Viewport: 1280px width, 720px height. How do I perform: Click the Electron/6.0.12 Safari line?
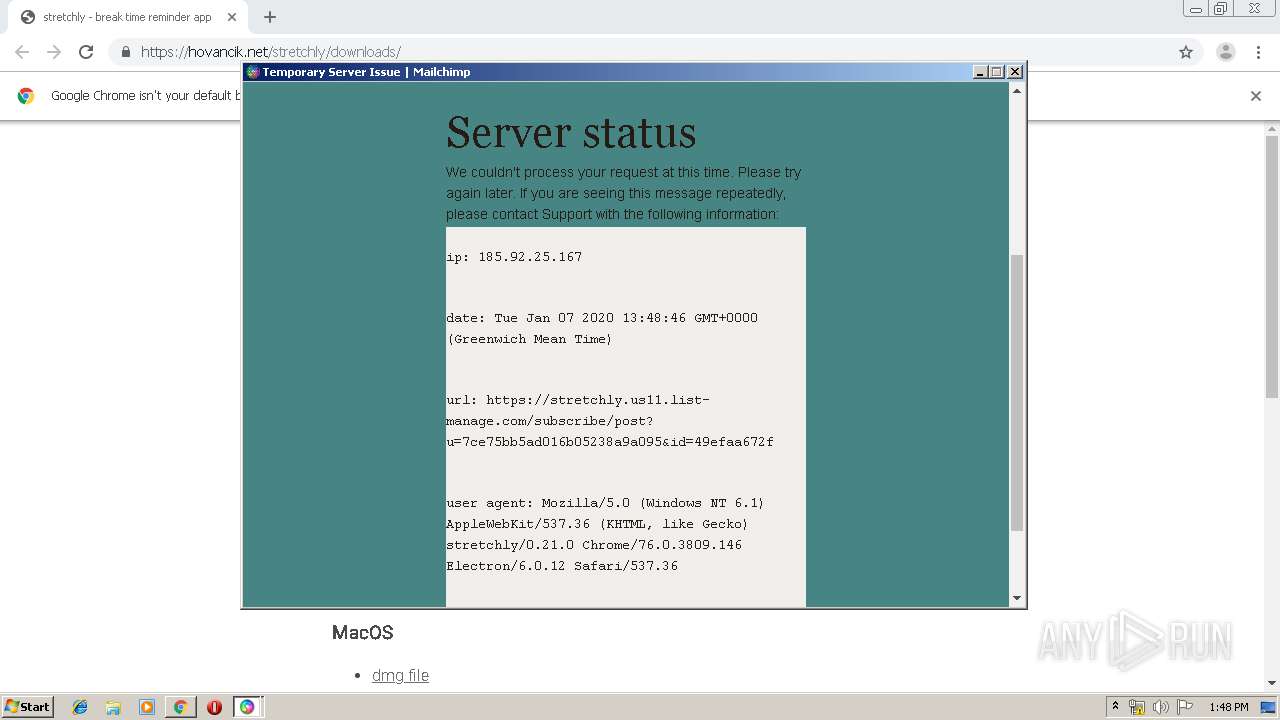point(562,566)
